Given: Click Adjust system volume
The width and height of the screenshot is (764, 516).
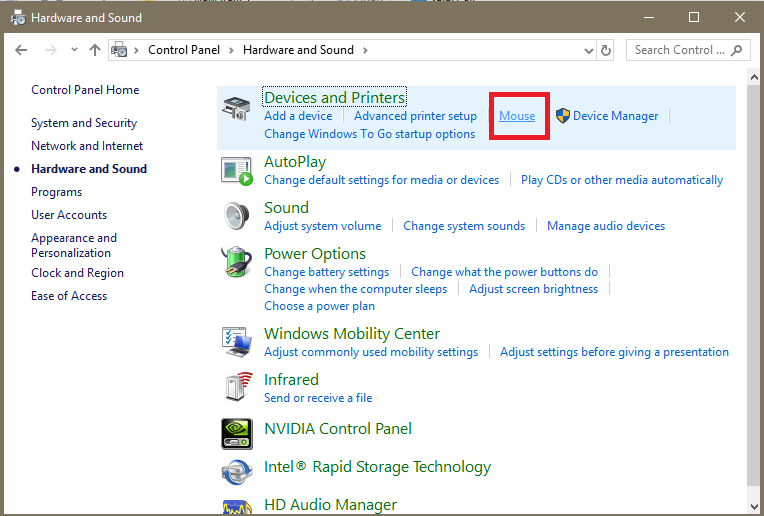Looking at the screenshot, I should pos(323,227).
